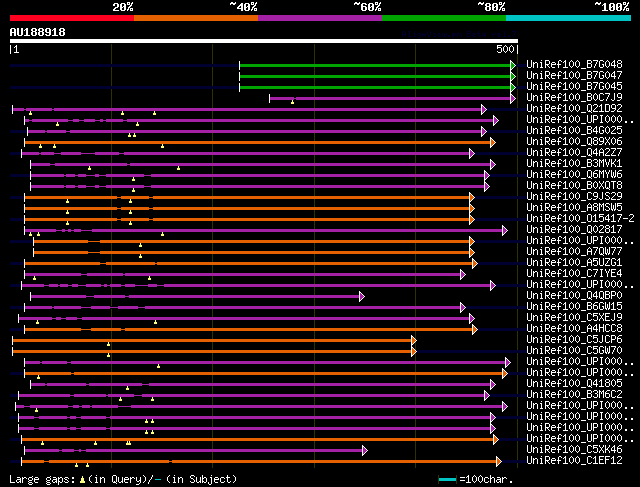The image size is (640, 487).
Task: Click the UniRef100_A7QW77 label
Action: (x=574, y=252)
